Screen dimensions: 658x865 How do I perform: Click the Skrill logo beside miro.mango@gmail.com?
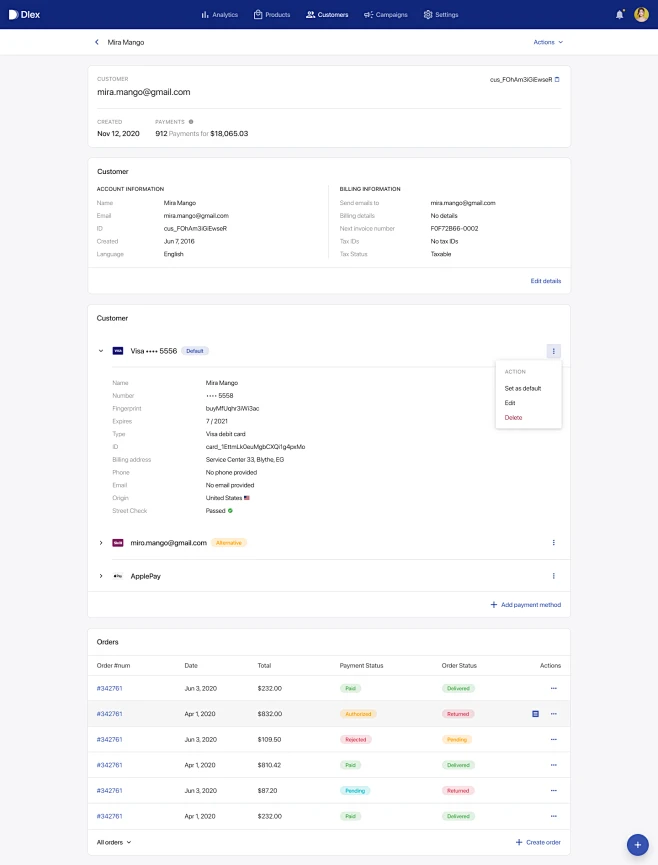(x=117, y=543)
